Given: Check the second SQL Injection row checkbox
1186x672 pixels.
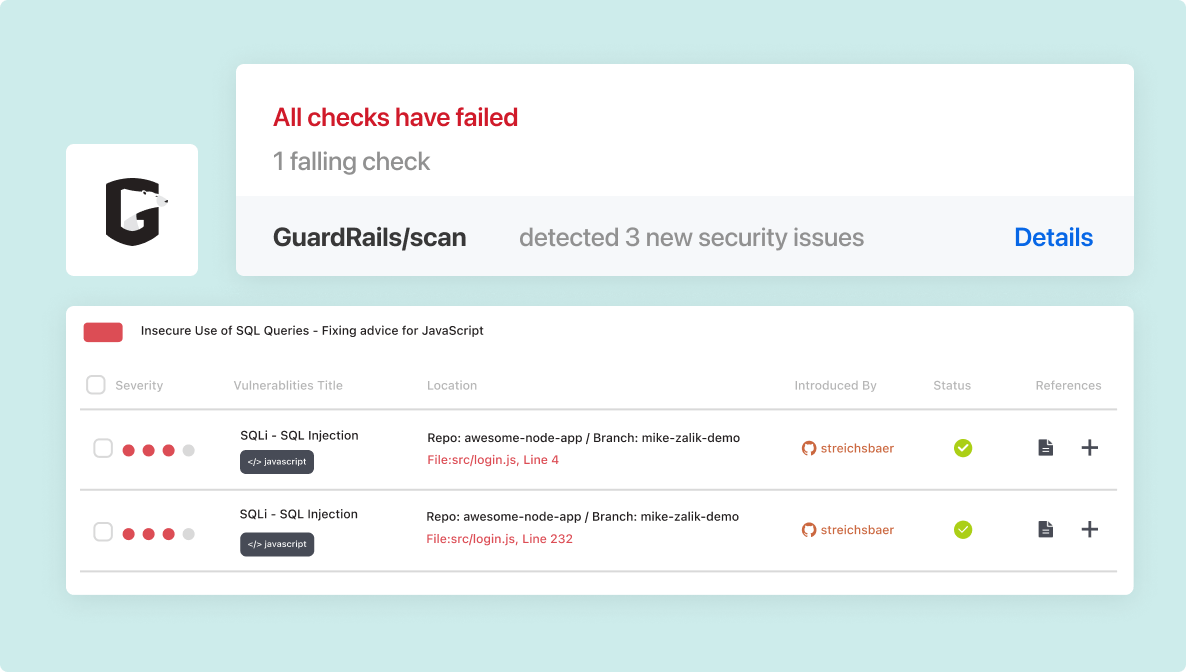Looking at the screenshot, I should pos(103,531).
